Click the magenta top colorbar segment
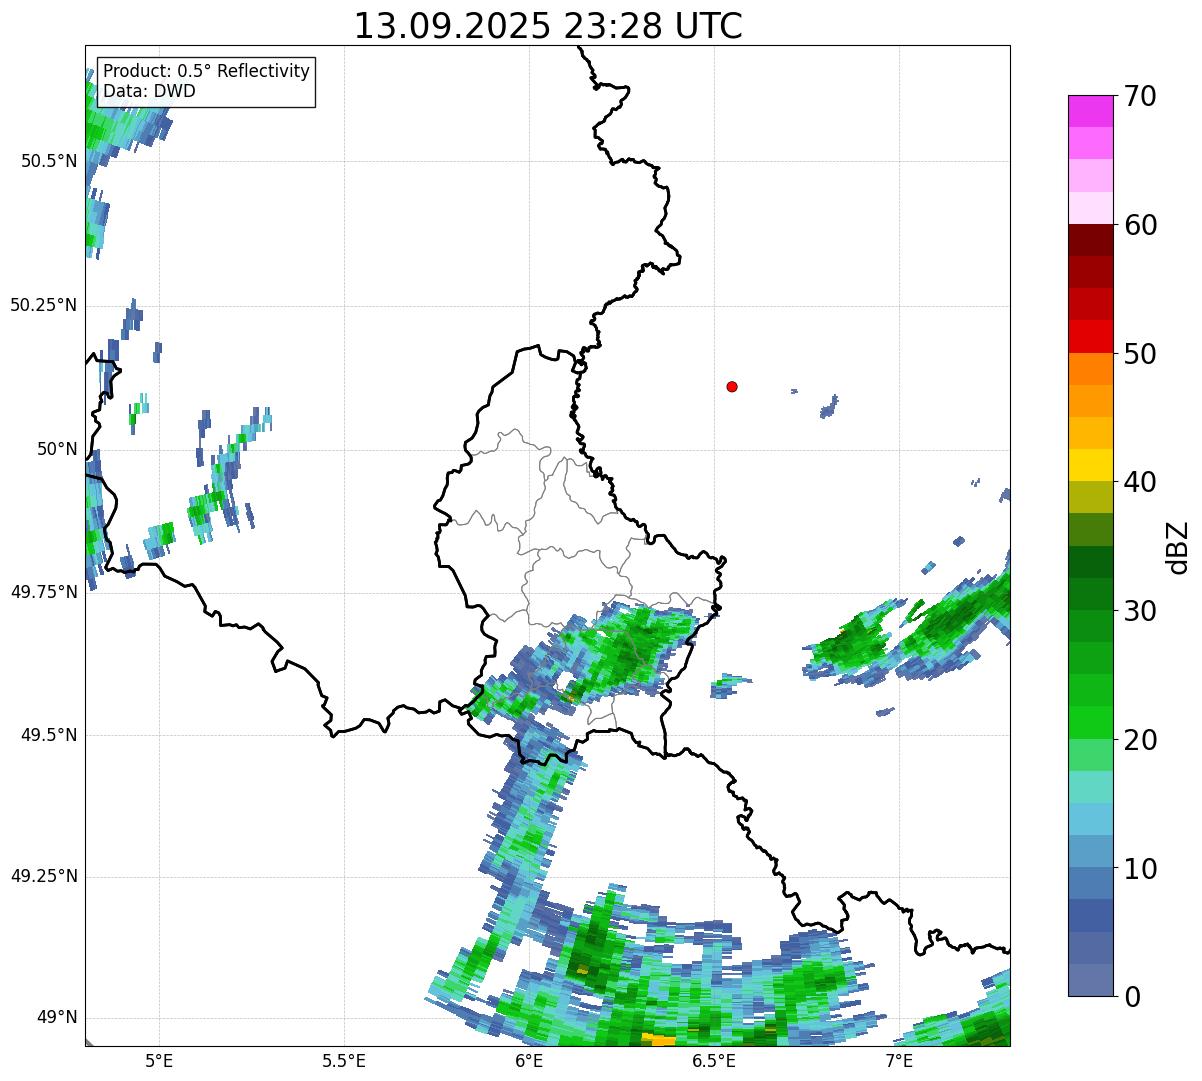This screenshot has height=1081, width=1202. [x=1091, y=111]
